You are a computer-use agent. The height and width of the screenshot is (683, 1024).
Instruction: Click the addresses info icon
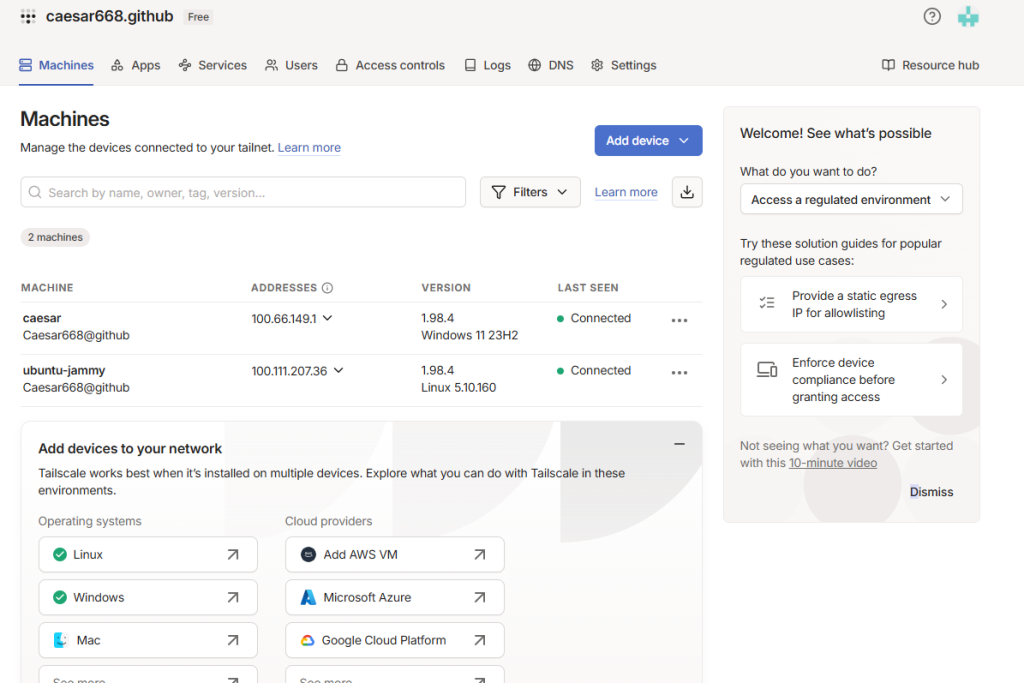tap(327, 288)
